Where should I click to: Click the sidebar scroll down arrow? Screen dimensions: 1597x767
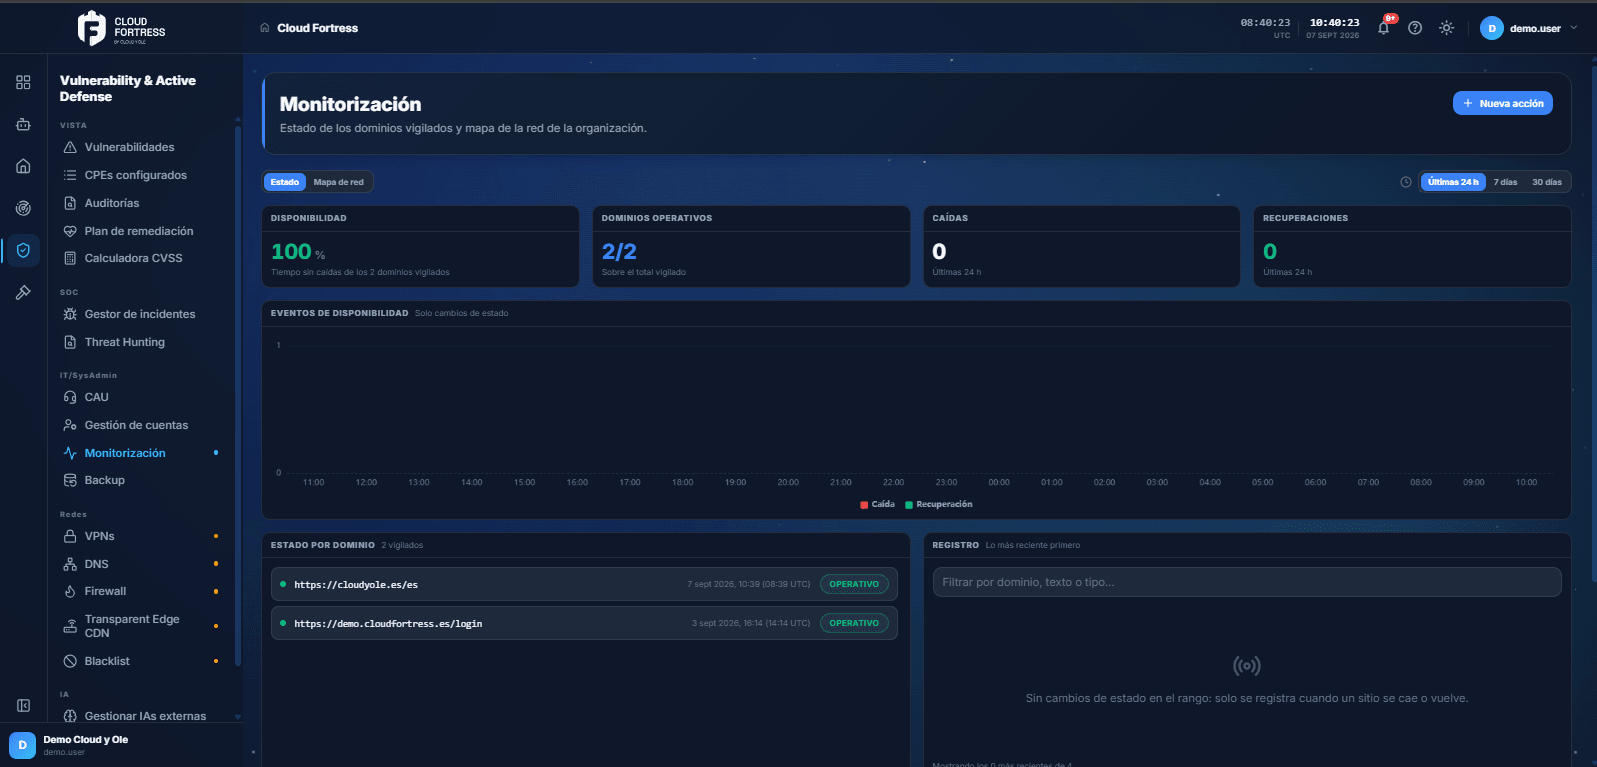[x=237, y=716]
